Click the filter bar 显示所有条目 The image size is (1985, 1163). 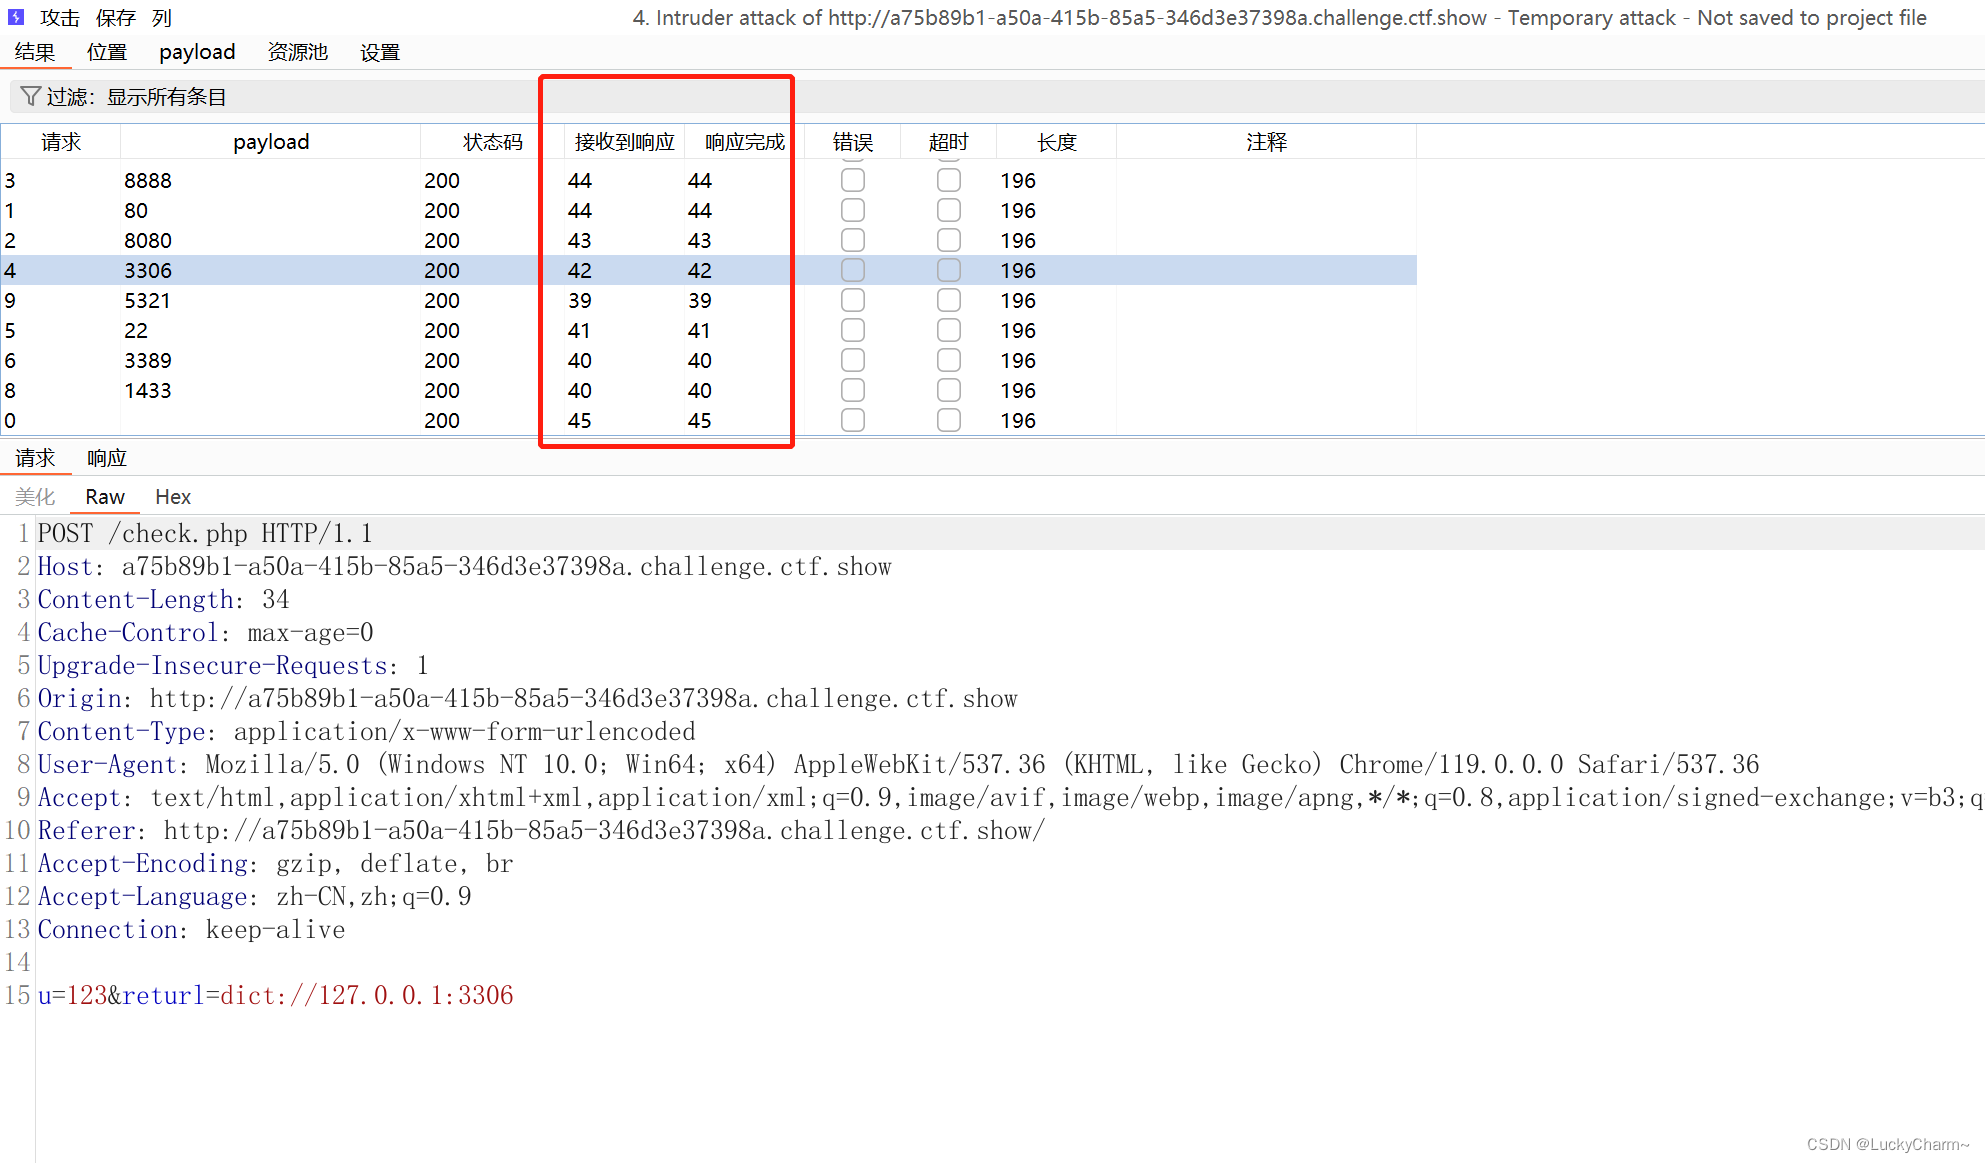(x=997, y=96)
